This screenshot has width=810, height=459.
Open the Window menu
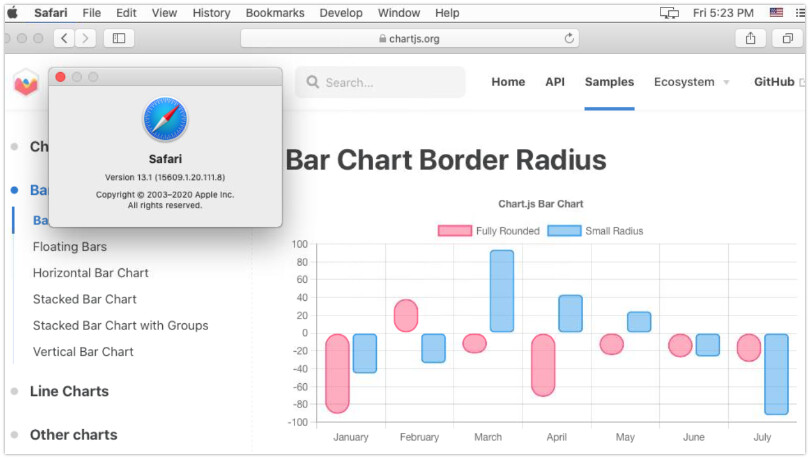click(399, 13)
